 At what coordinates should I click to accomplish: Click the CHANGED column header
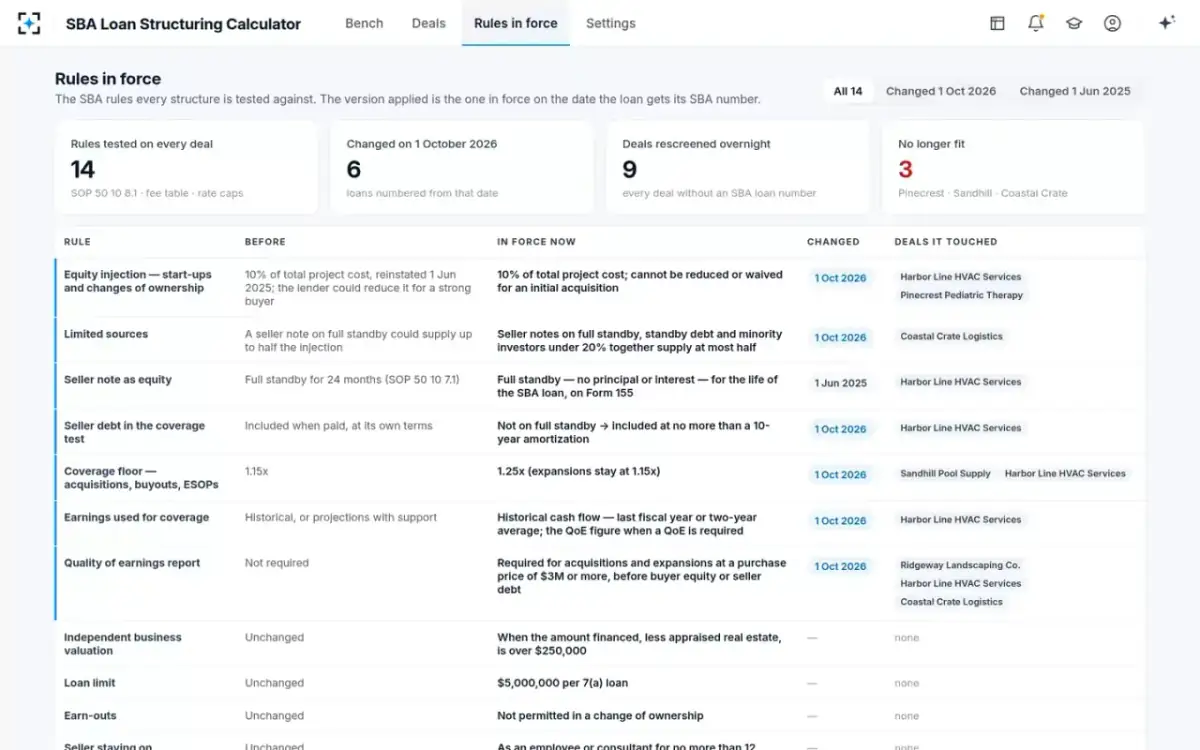pyautogui.click(x=833, y=242)
